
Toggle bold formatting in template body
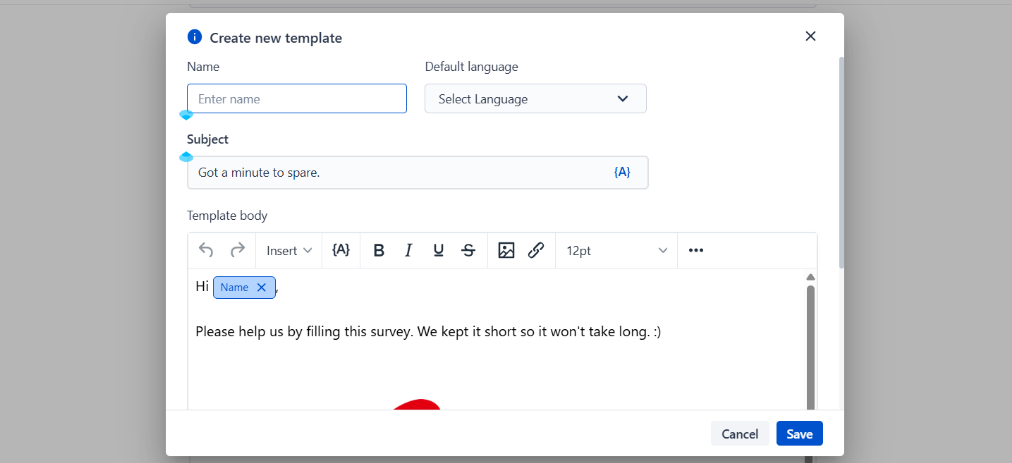coord(379,251)
